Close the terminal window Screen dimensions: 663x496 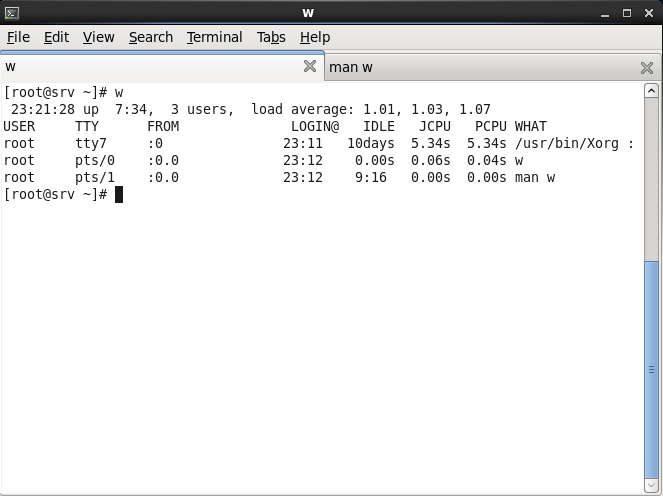[648, 13]
